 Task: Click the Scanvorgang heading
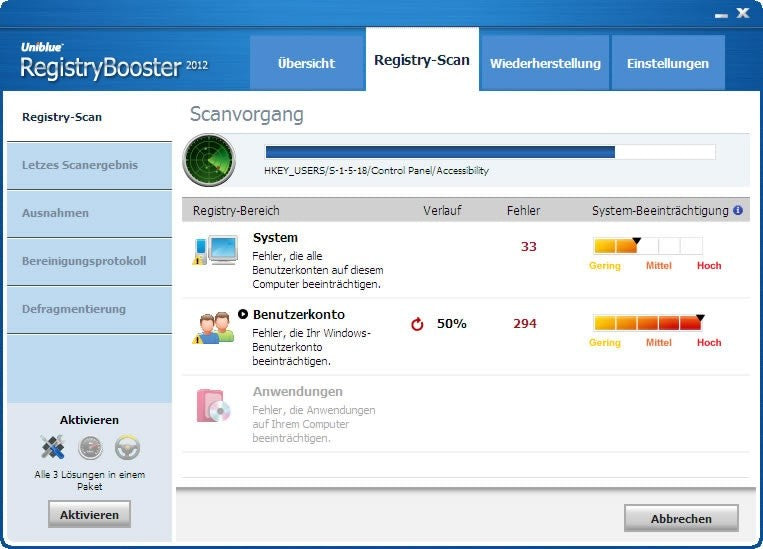click(x=247, y=114)
